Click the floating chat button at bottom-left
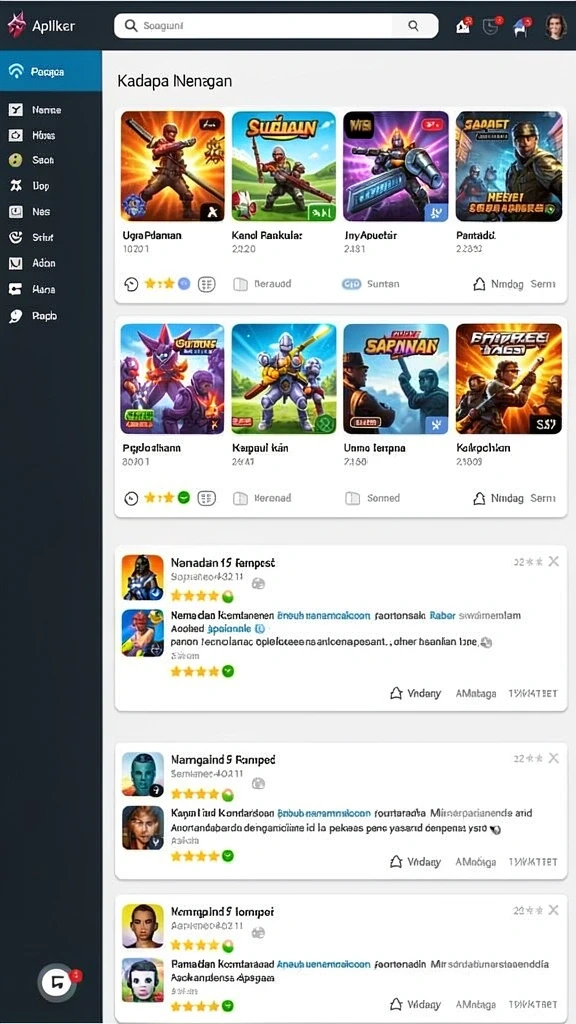 [x=57, y=982]
